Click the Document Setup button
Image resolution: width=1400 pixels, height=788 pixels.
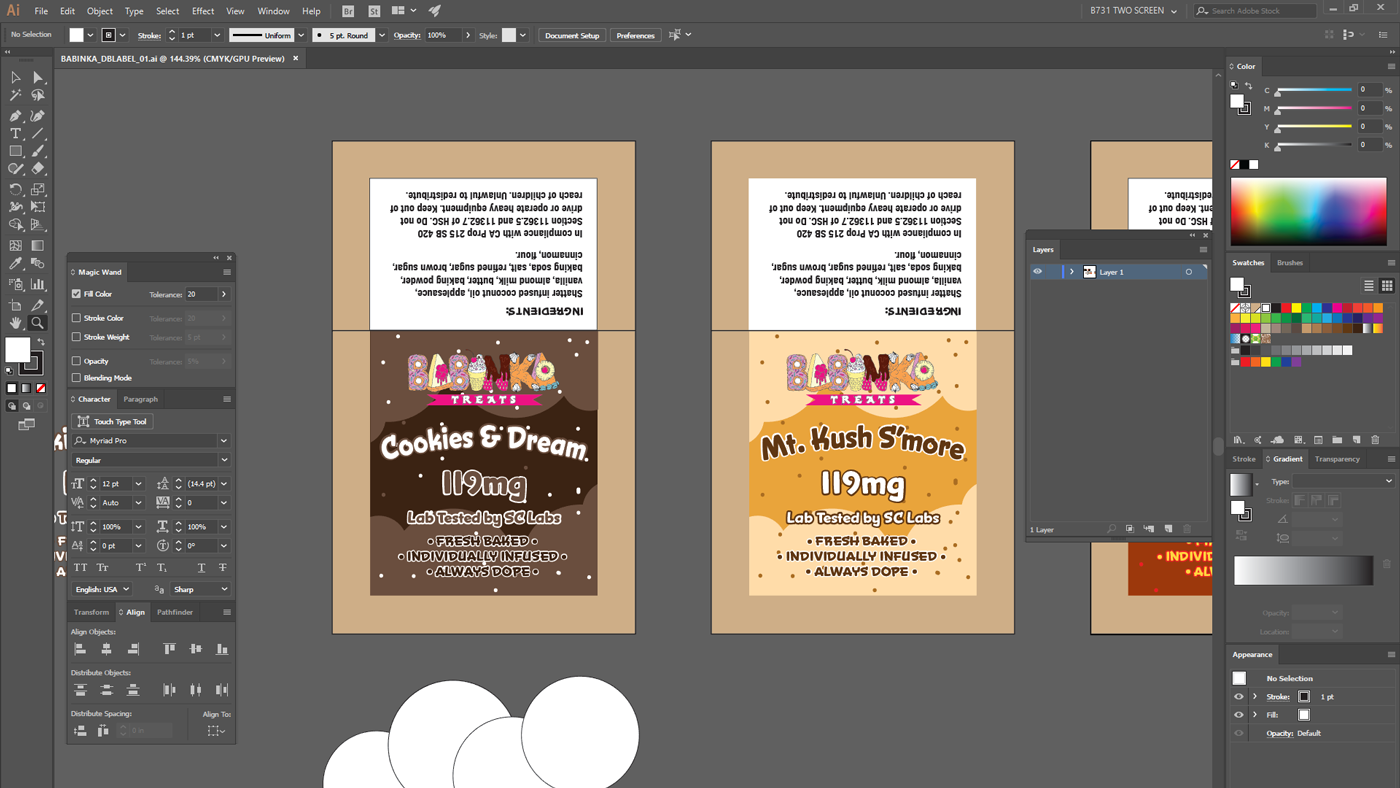click(572, 35)
